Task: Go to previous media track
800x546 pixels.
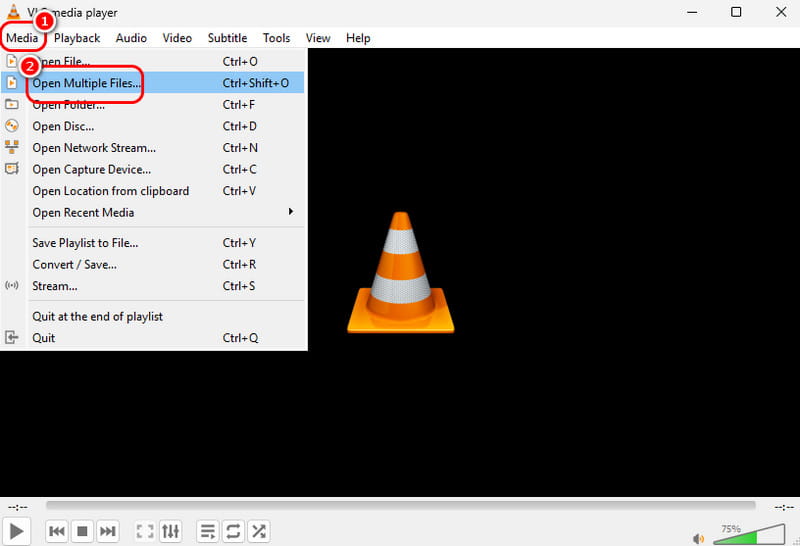Action: (x=56, y=531)
